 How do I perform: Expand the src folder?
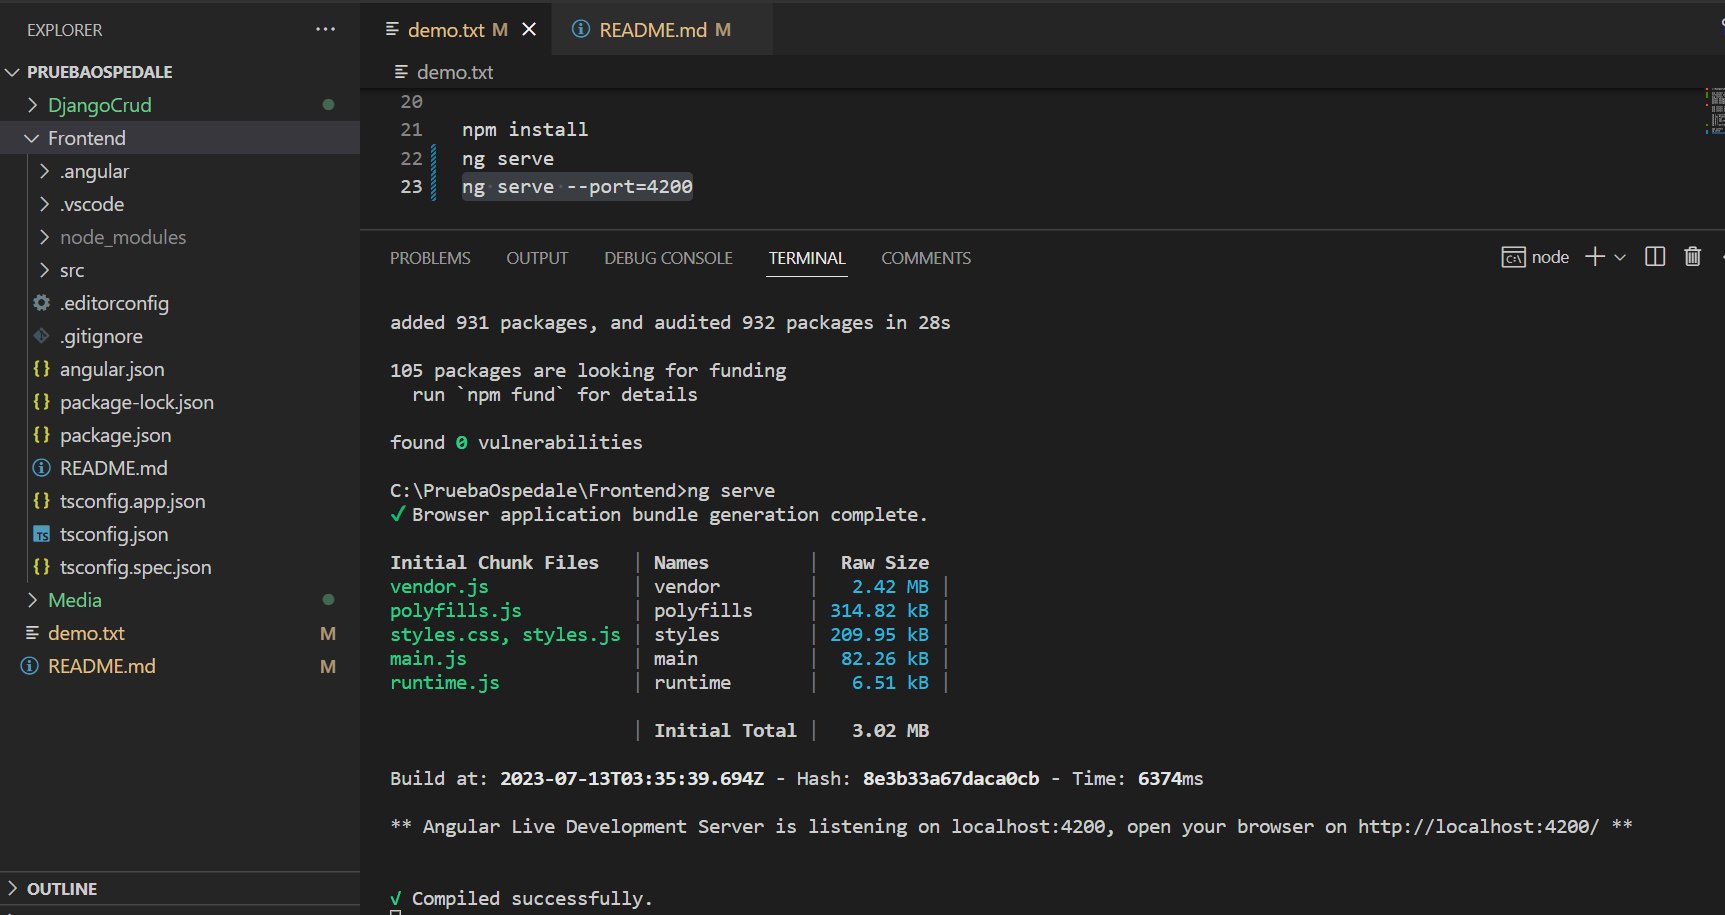coord(44,270)
